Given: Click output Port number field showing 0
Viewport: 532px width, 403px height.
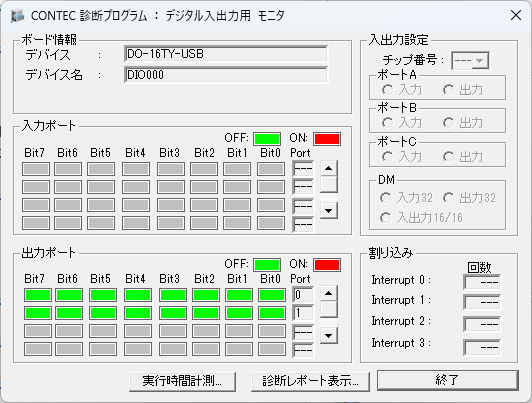Looking at the screenshot, I should [303, 295].
